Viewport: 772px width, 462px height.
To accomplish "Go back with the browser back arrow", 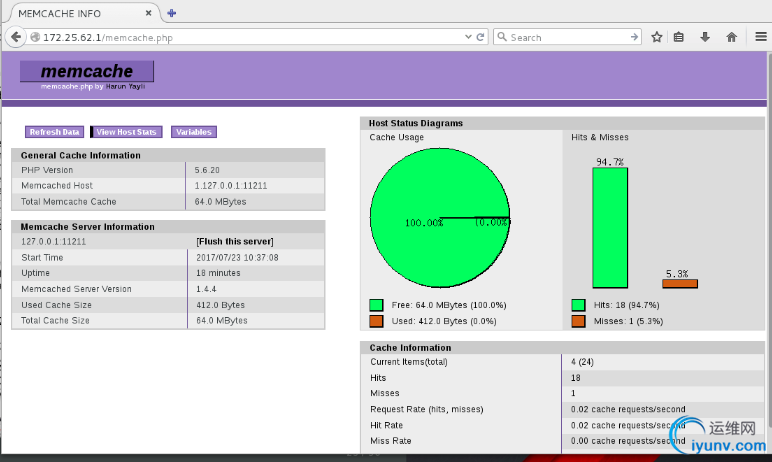I will tap(16, 37).
